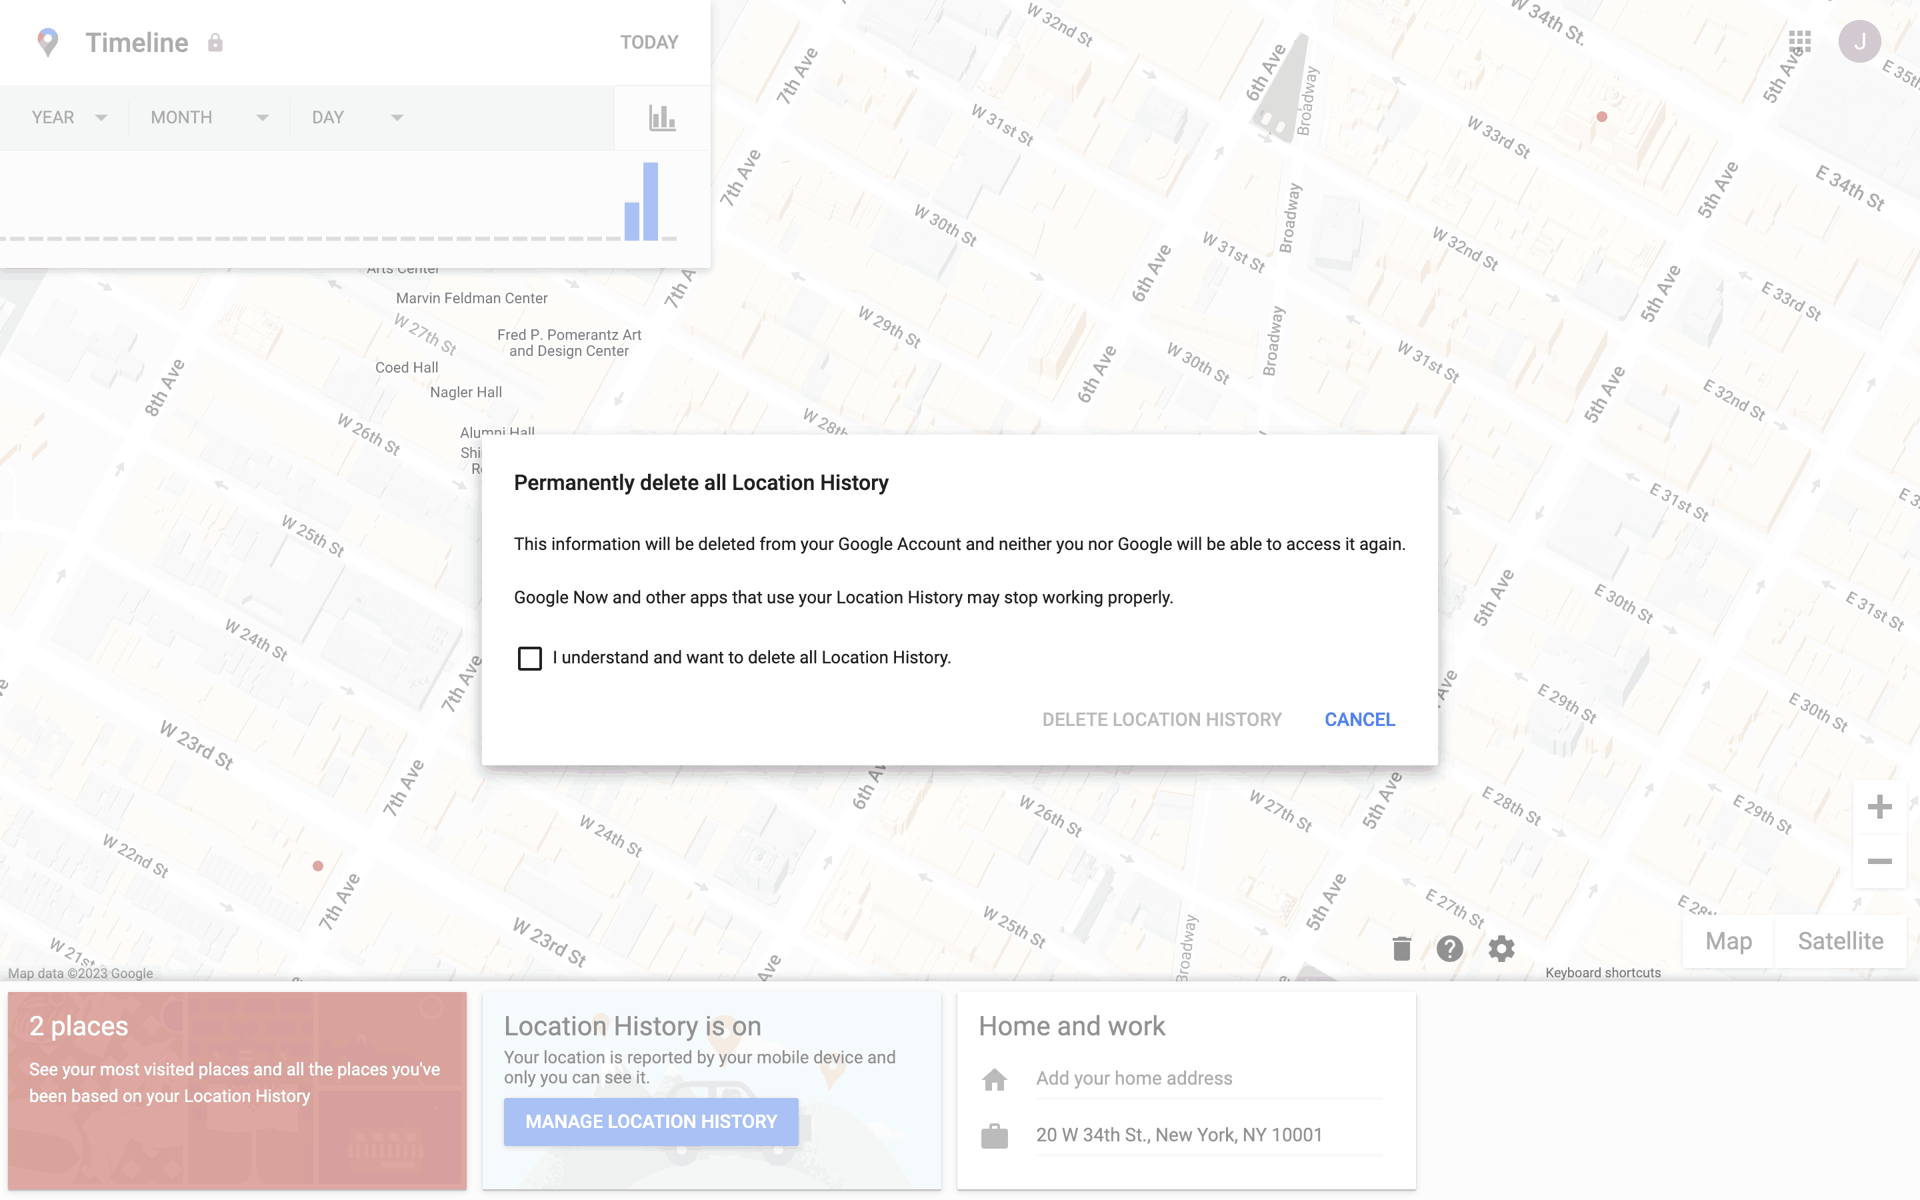Zoom out the map with minus
Screen dimensions: 1920x1200
click(x=1879, y=861)
